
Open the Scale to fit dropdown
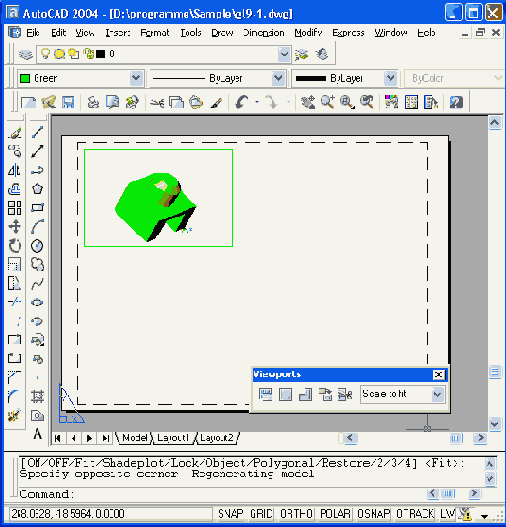437,394
